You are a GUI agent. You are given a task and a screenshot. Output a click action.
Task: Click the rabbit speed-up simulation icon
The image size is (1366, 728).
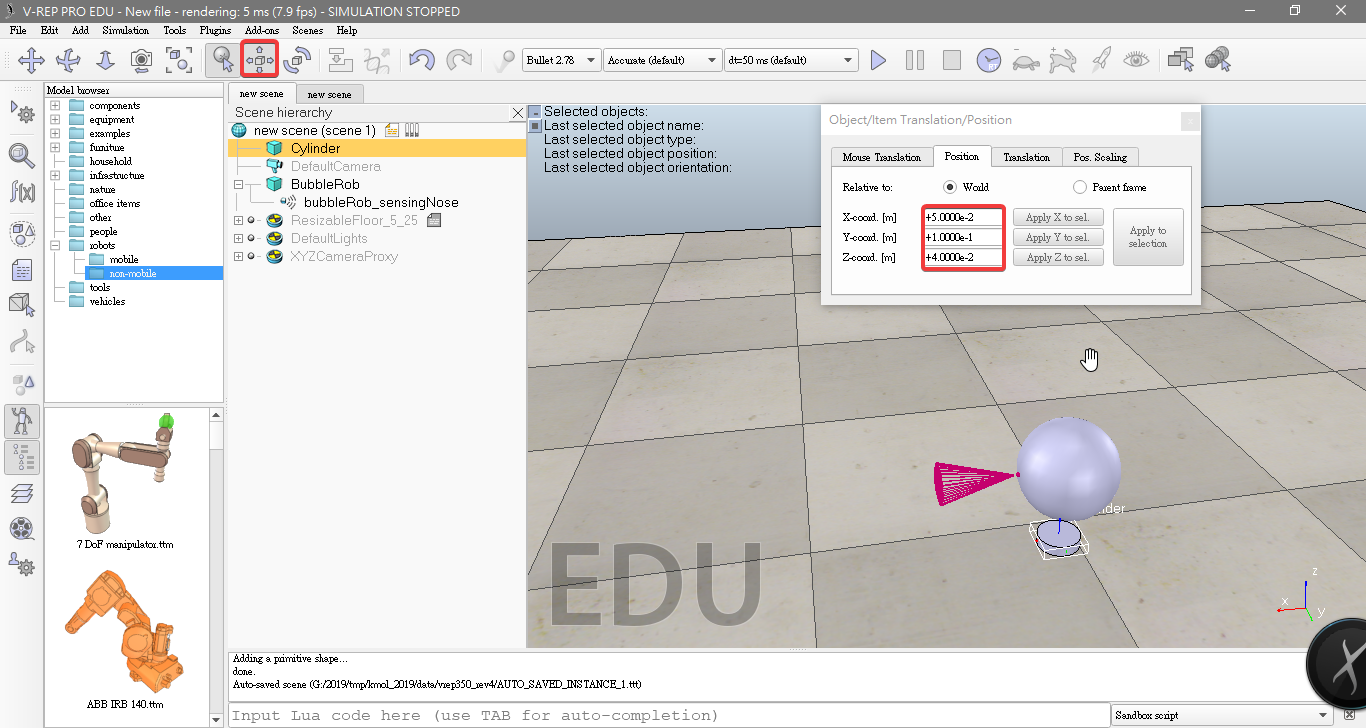pyautogui.click(x=1062, y=60)
